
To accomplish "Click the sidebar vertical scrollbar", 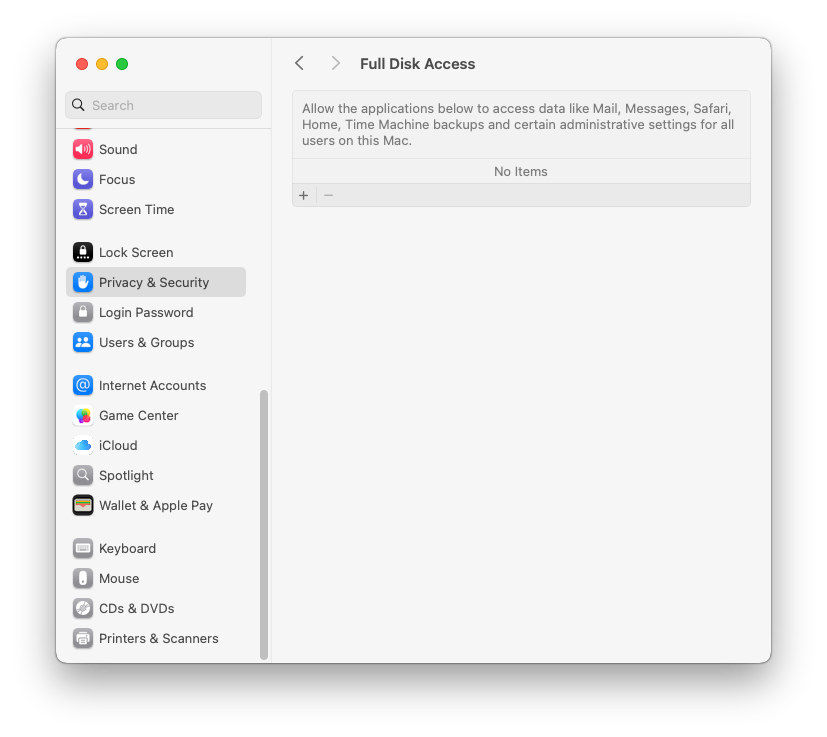I will pos(264,525).
